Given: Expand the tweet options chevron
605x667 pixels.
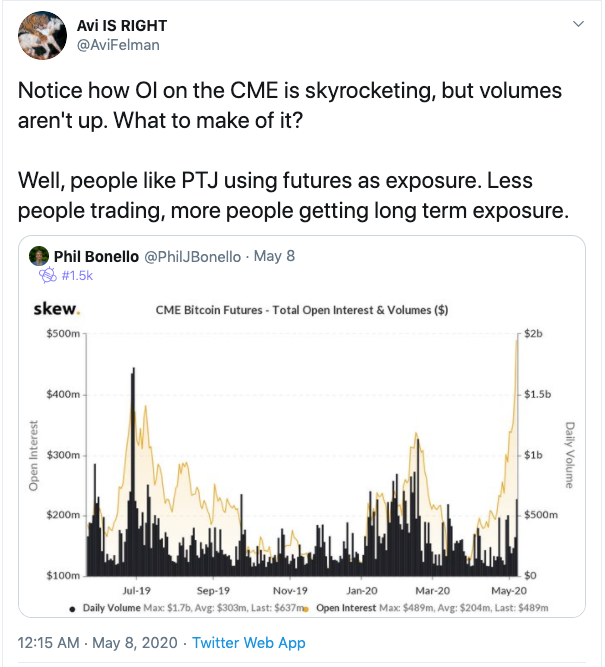Looking at the screenshot, I should click(x=579, y=24).
